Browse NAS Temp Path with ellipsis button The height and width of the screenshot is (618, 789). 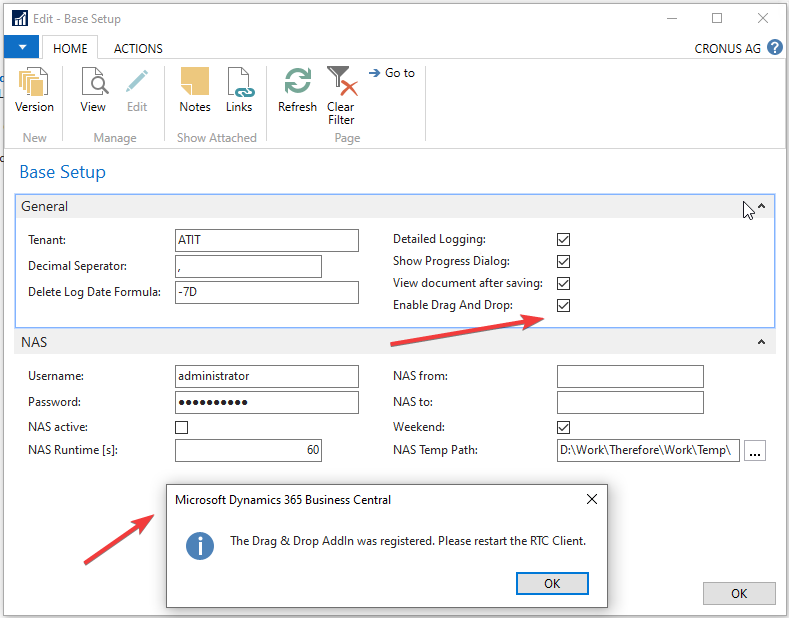755,450
